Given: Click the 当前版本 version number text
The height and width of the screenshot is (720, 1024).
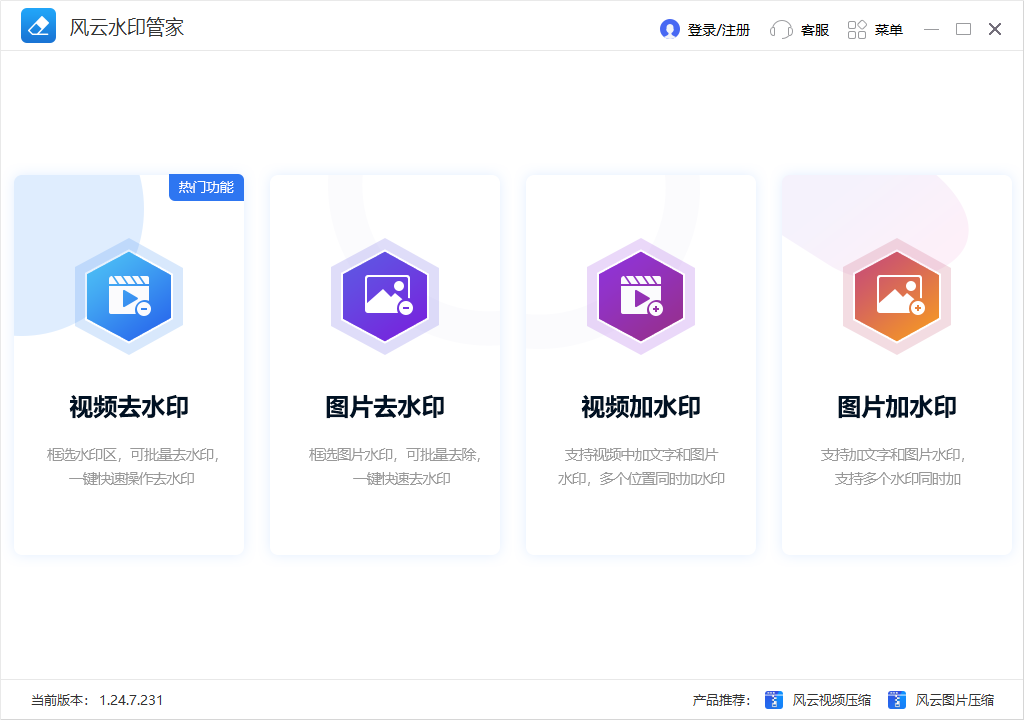Looking at the screenshot, I should point(131,700).
